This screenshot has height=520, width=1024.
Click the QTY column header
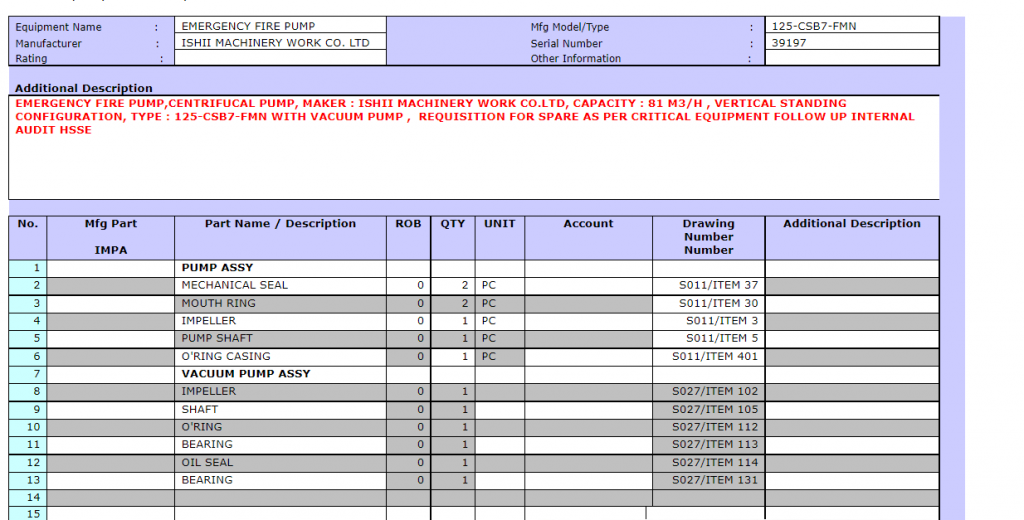click(453, 224)
